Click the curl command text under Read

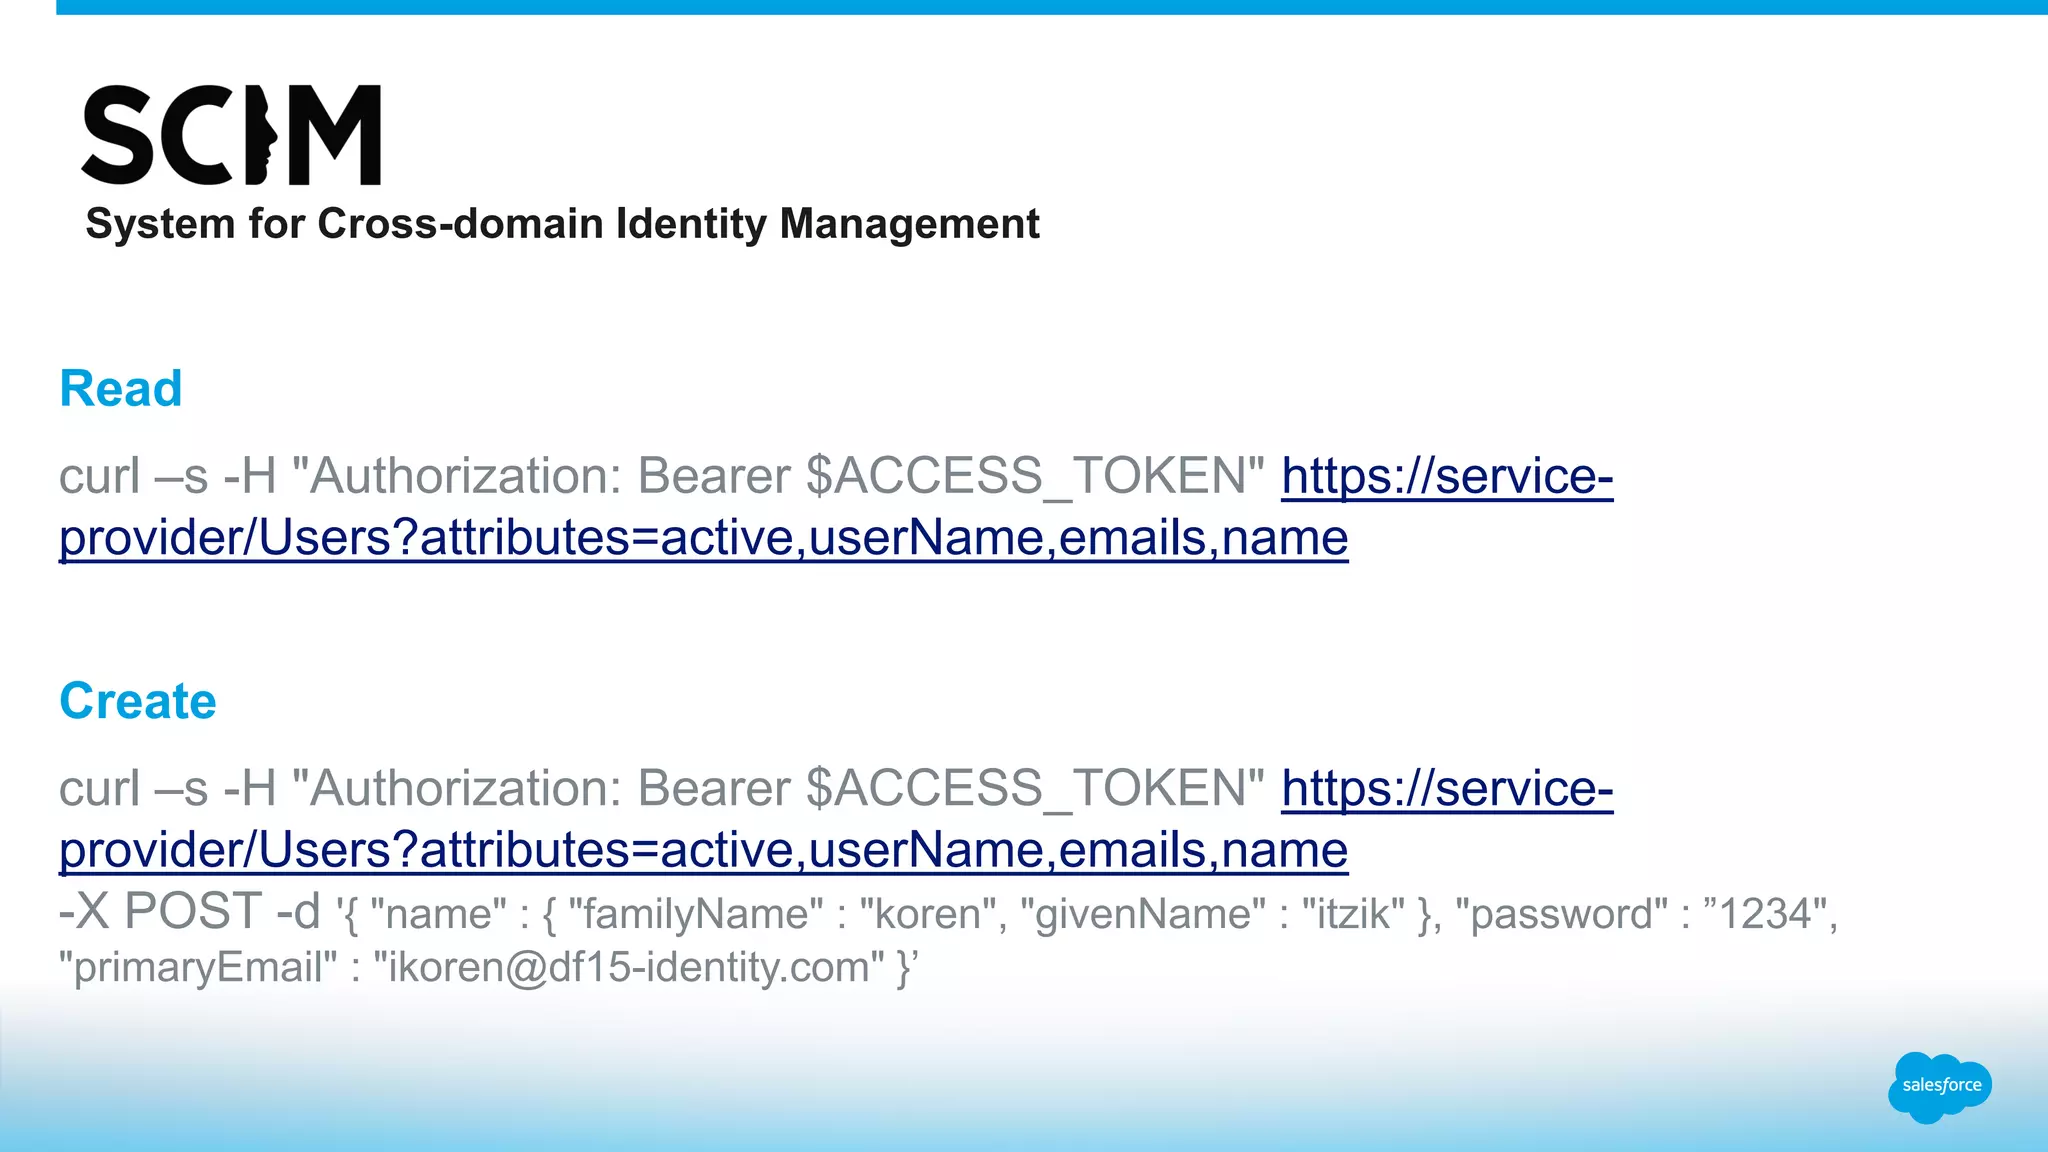click(661, 476)
